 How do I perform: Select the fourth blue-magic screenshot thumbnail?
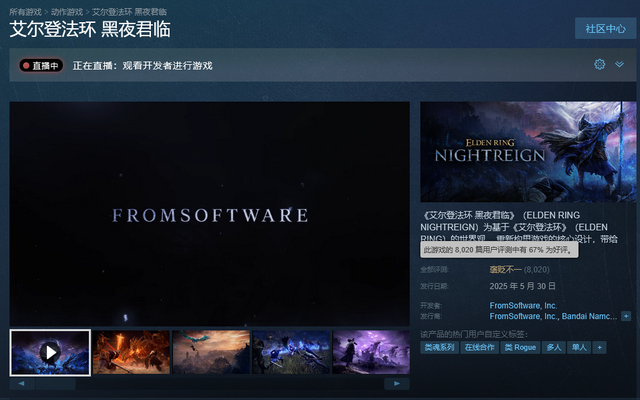tap(290, 352)
